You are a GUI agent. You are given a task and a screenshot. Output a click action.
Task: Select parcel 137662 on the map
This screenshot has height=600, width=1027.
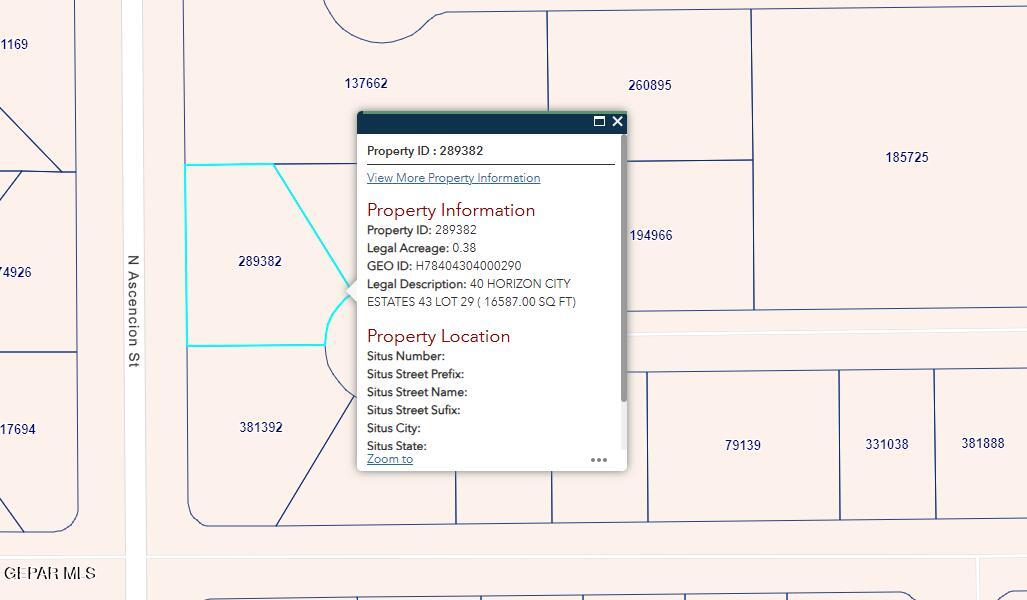(x=365, y=84)
